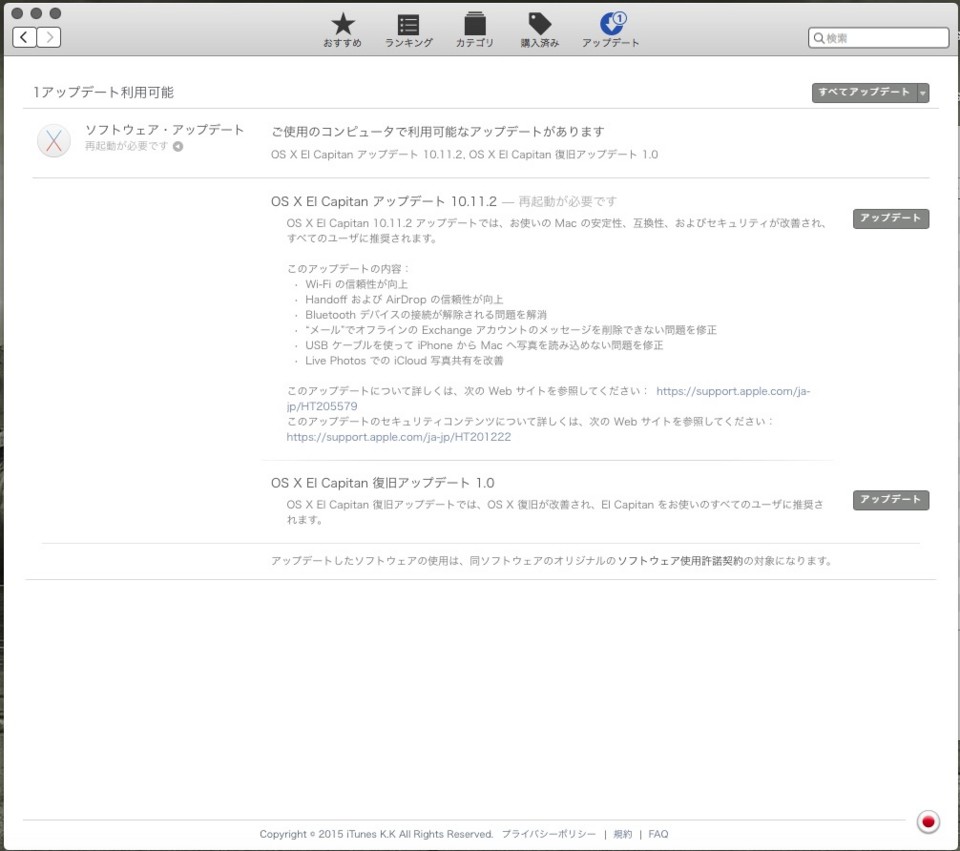Image resolution: width=960 pixels, height=851 pixels.
Task: Click ご使用のコンピュータで利用可能なアップデートがあります text
Action: click(438, 132)
